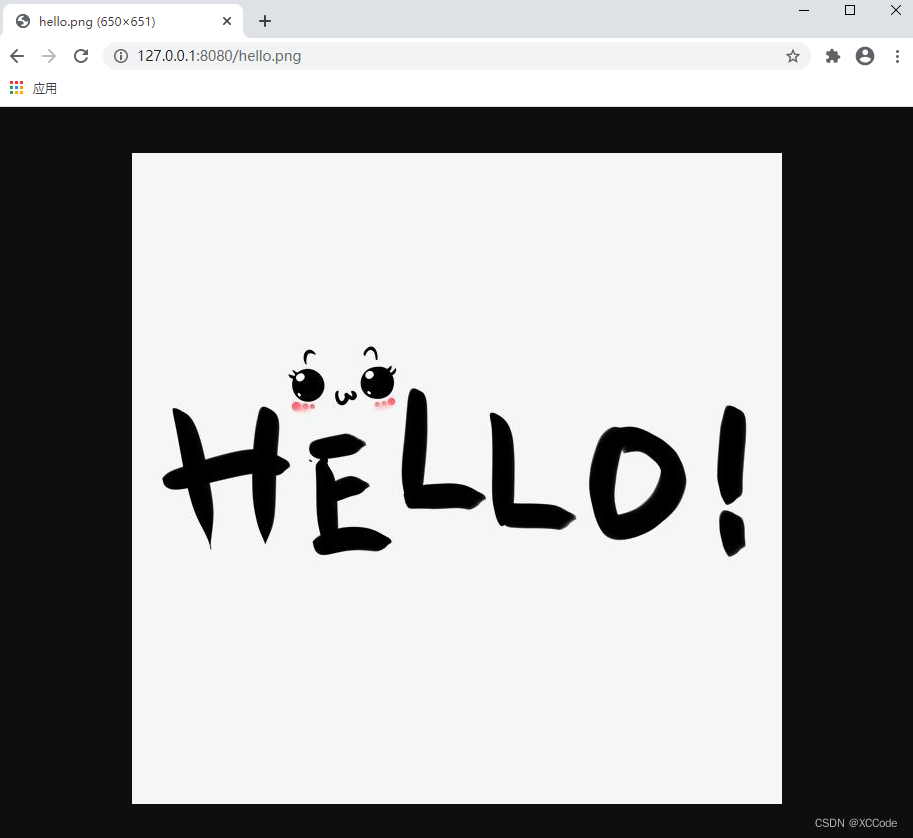Open the Extensions puzzle icon
The height and width of the screenshot is (838, 913).
(x=833, y=56)
